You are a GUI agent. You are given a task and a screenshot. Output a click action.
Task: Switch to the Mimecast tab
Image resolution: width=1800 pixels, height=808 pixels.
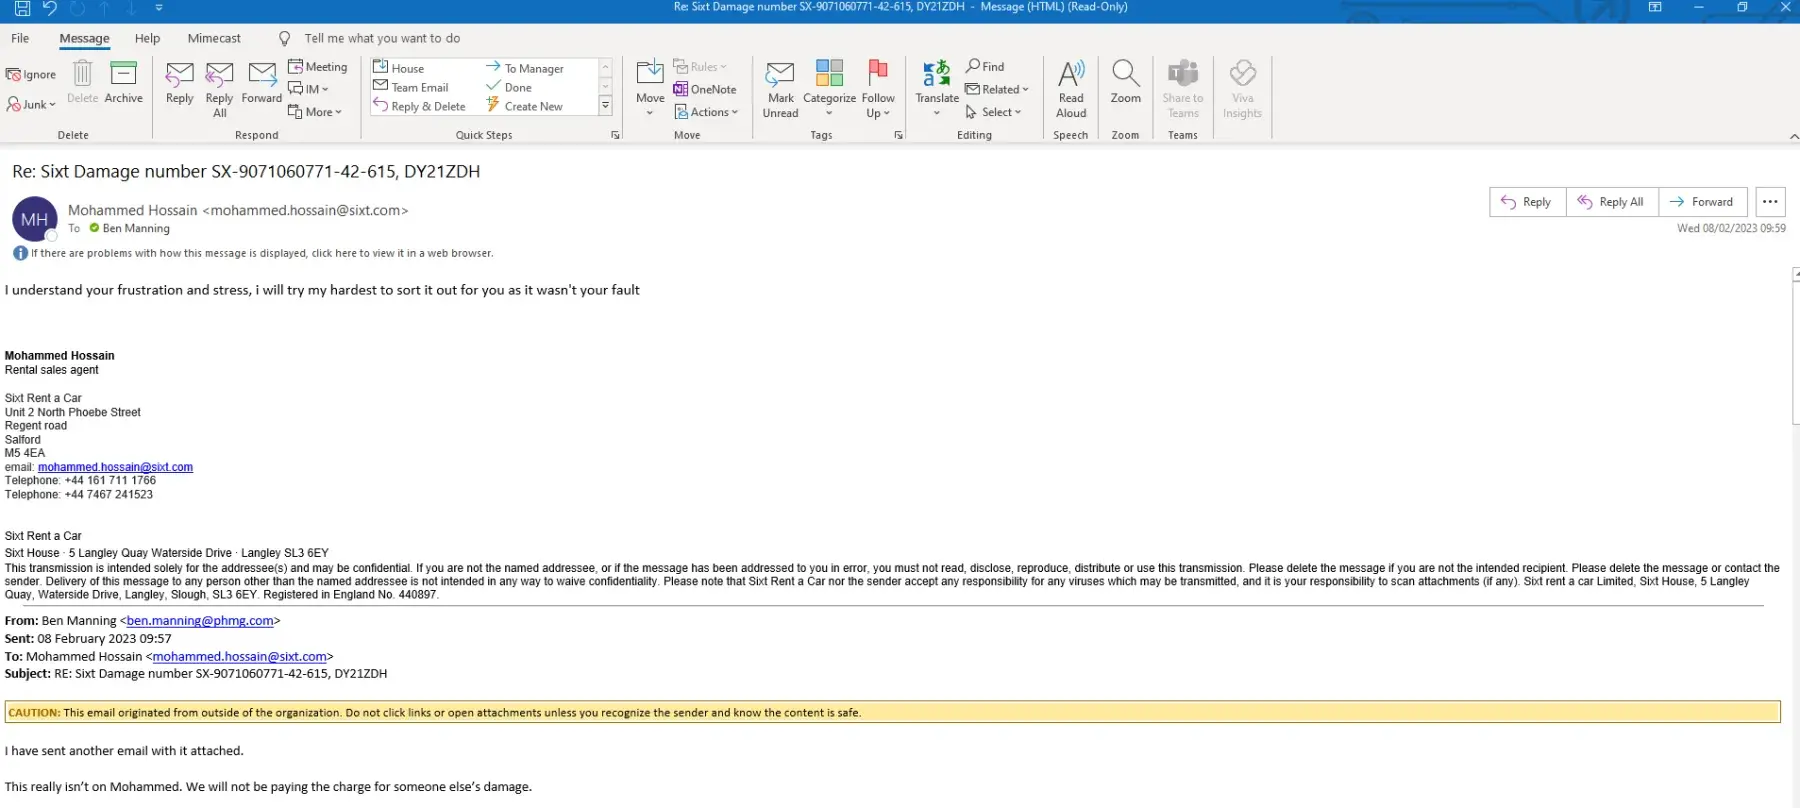(214, 38)
